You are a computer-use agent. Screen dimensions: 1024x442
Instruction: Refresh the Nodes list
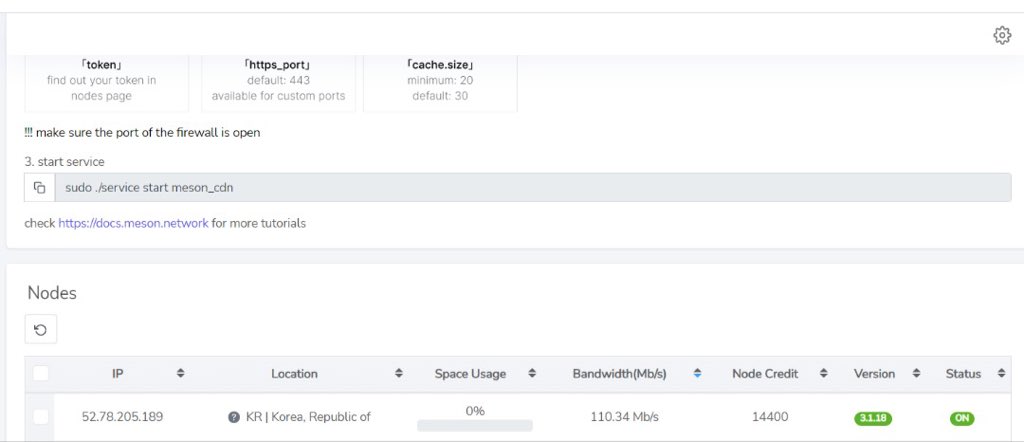coord(40,330)
